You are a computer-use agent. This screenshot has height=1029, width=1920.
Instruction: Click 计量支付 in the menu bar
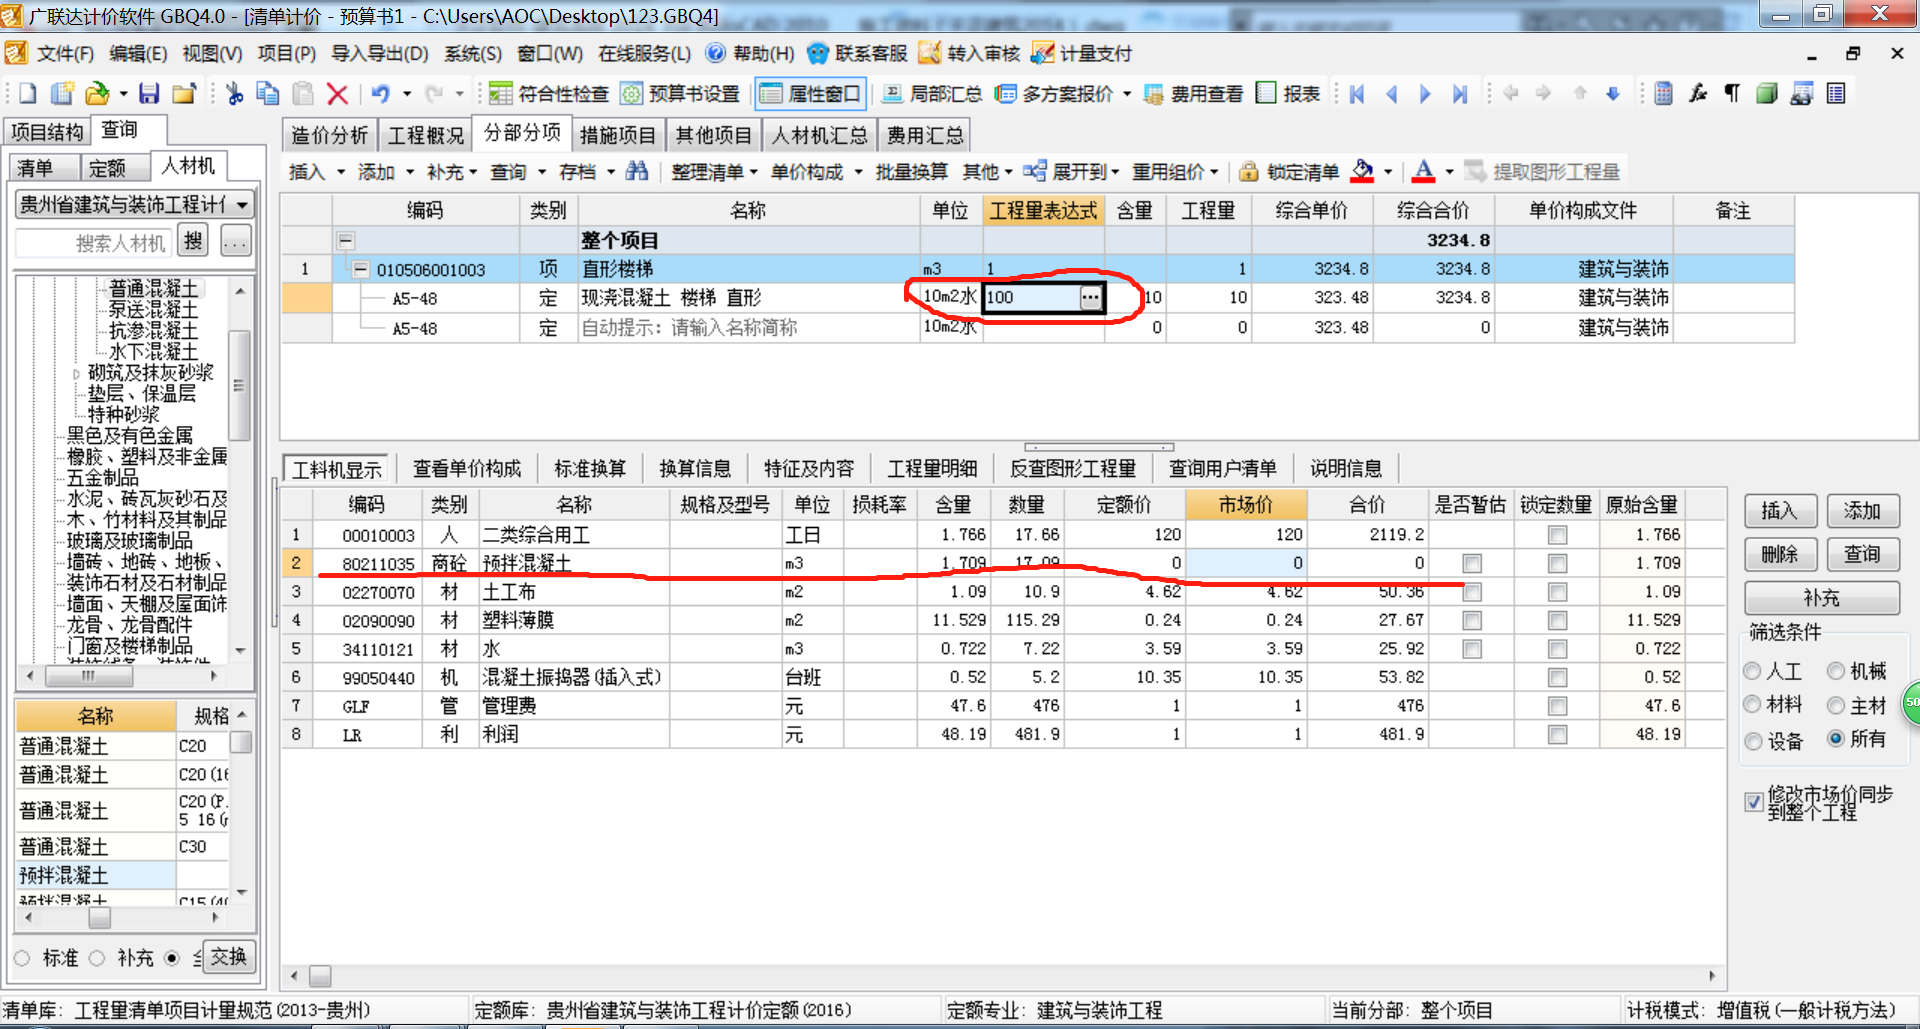tap(1082, 53)
